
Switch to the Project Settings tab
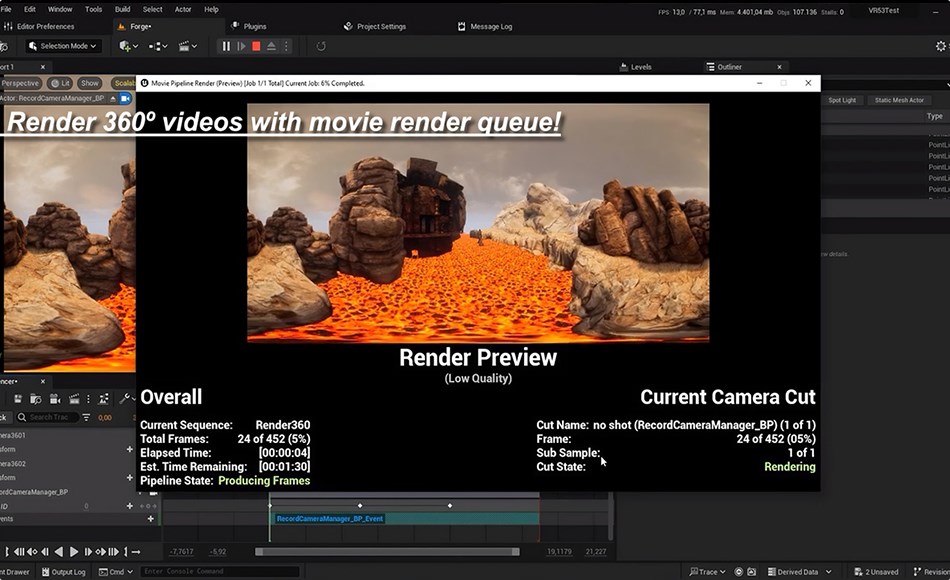coord(381,26)
